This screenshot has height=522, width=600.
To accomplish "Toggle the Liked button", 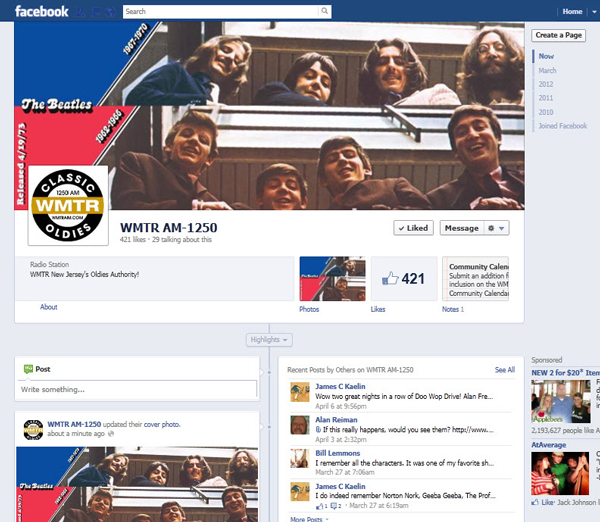I will coord(413,228).
